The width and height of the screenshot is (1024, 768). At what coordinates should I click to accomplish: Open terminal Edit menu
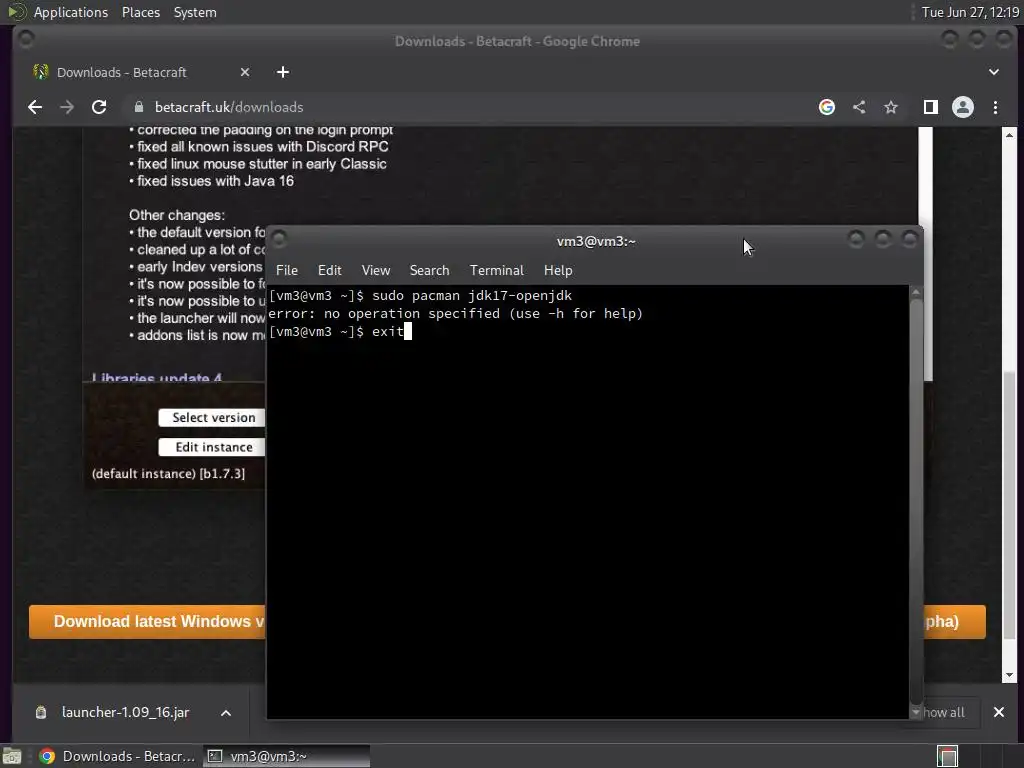click(x=330, y=270)
